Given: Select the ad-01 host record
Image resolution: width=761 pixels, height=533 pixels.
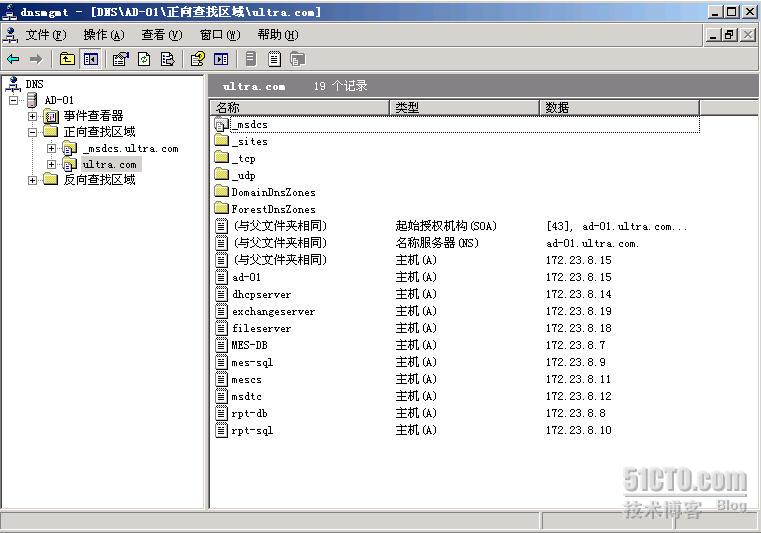Looking at the screenshot, I should (247, 277).
